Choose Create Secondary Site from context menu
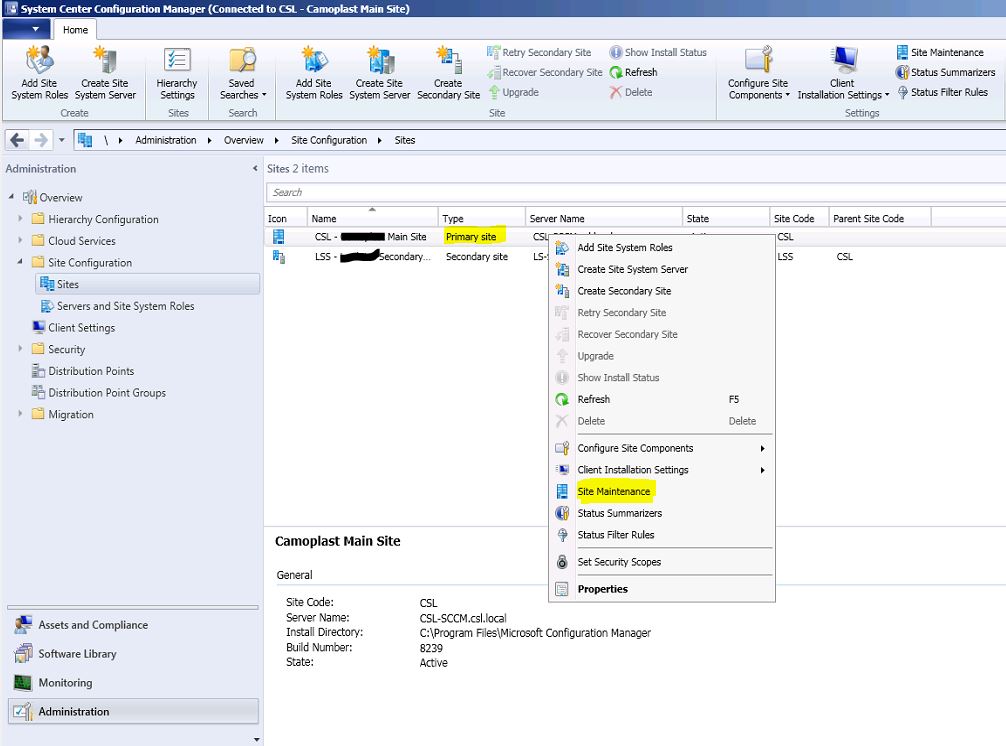Image resolution: width=1006 pixels, height=746 pixels. (661, 291)
